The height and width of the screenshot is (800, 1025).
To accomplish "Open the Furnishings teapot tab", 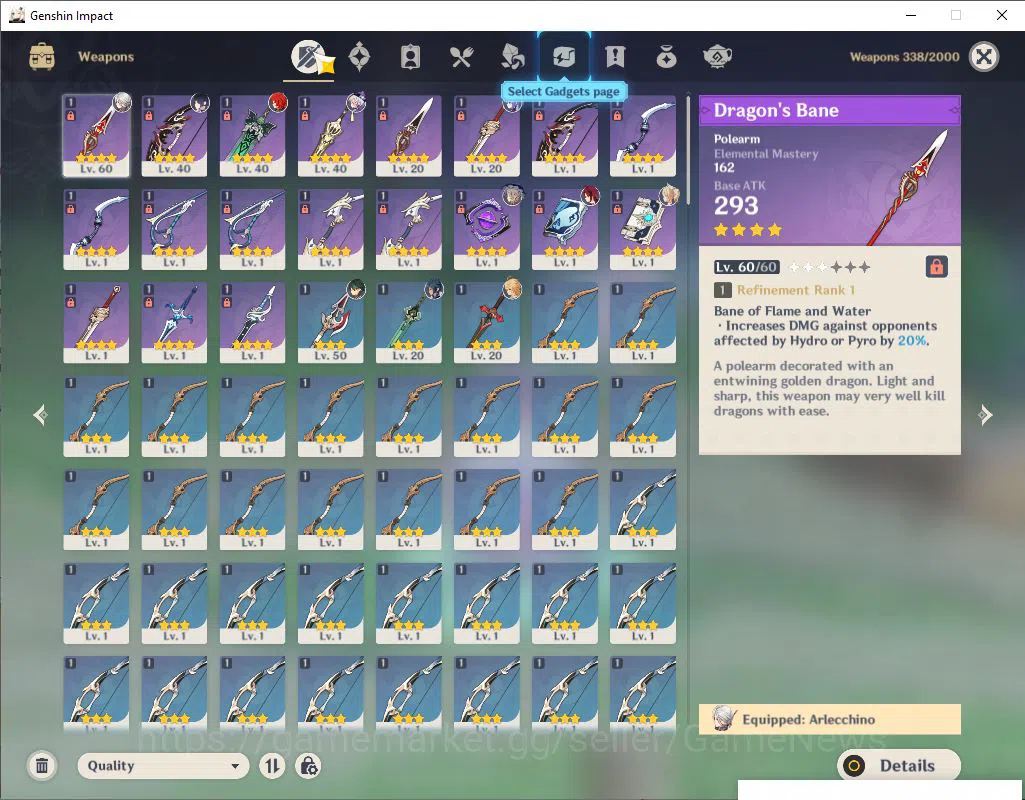I will pyautogui.click(x=717, y=57).
